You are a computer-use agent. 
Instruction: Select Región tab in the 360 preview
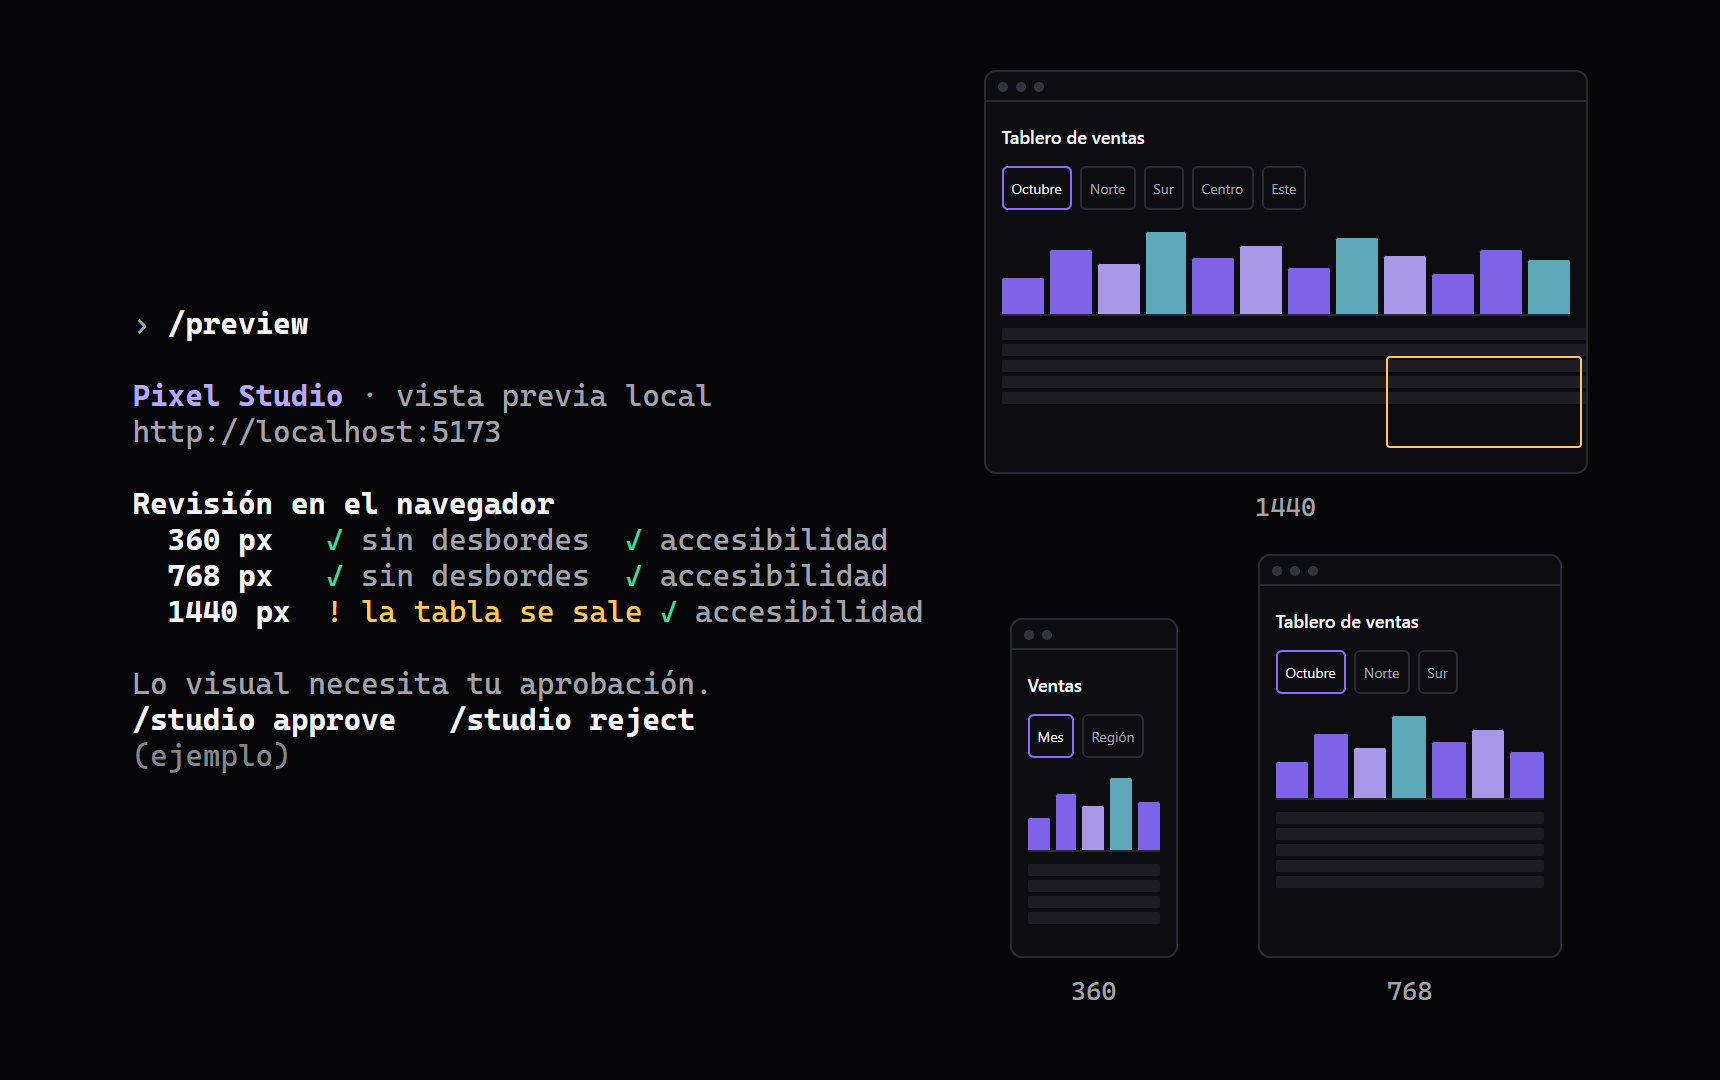pyautogui.click(x=1112, y=736)
